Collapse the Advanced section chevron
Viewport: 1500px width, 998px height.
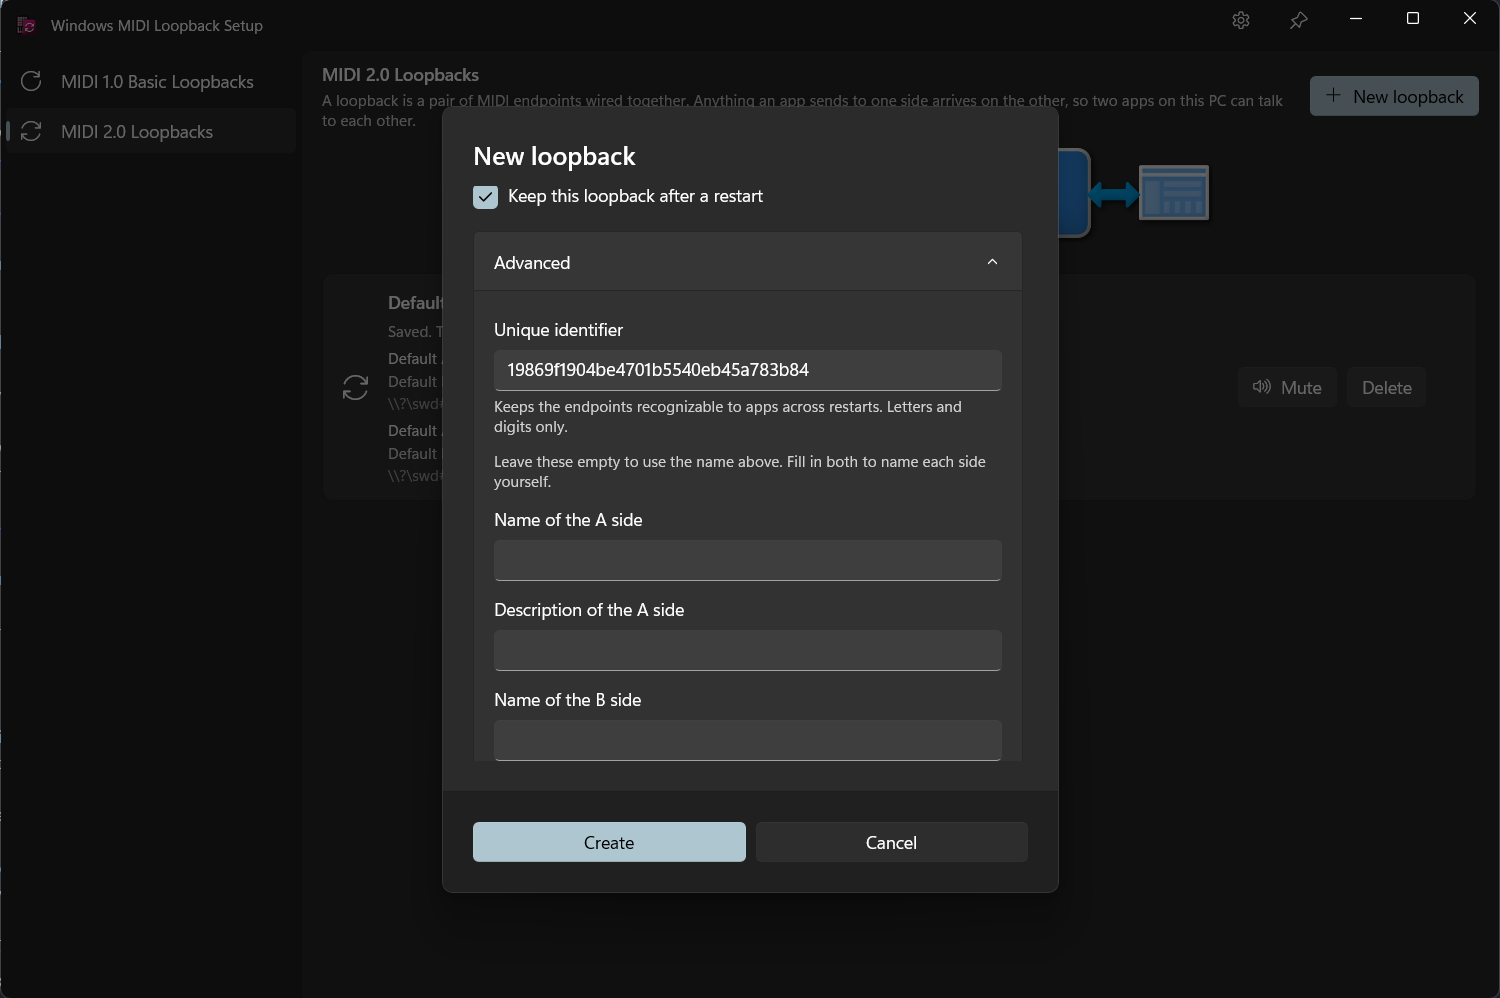pos(992,262)
